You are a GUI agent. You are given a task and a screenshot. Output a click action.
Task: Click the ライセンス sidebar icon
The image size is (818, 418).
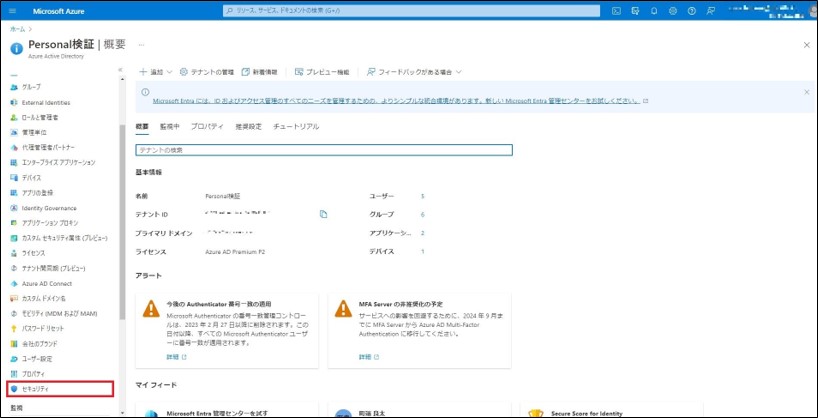pyautogui.click(x=14, y=253)
